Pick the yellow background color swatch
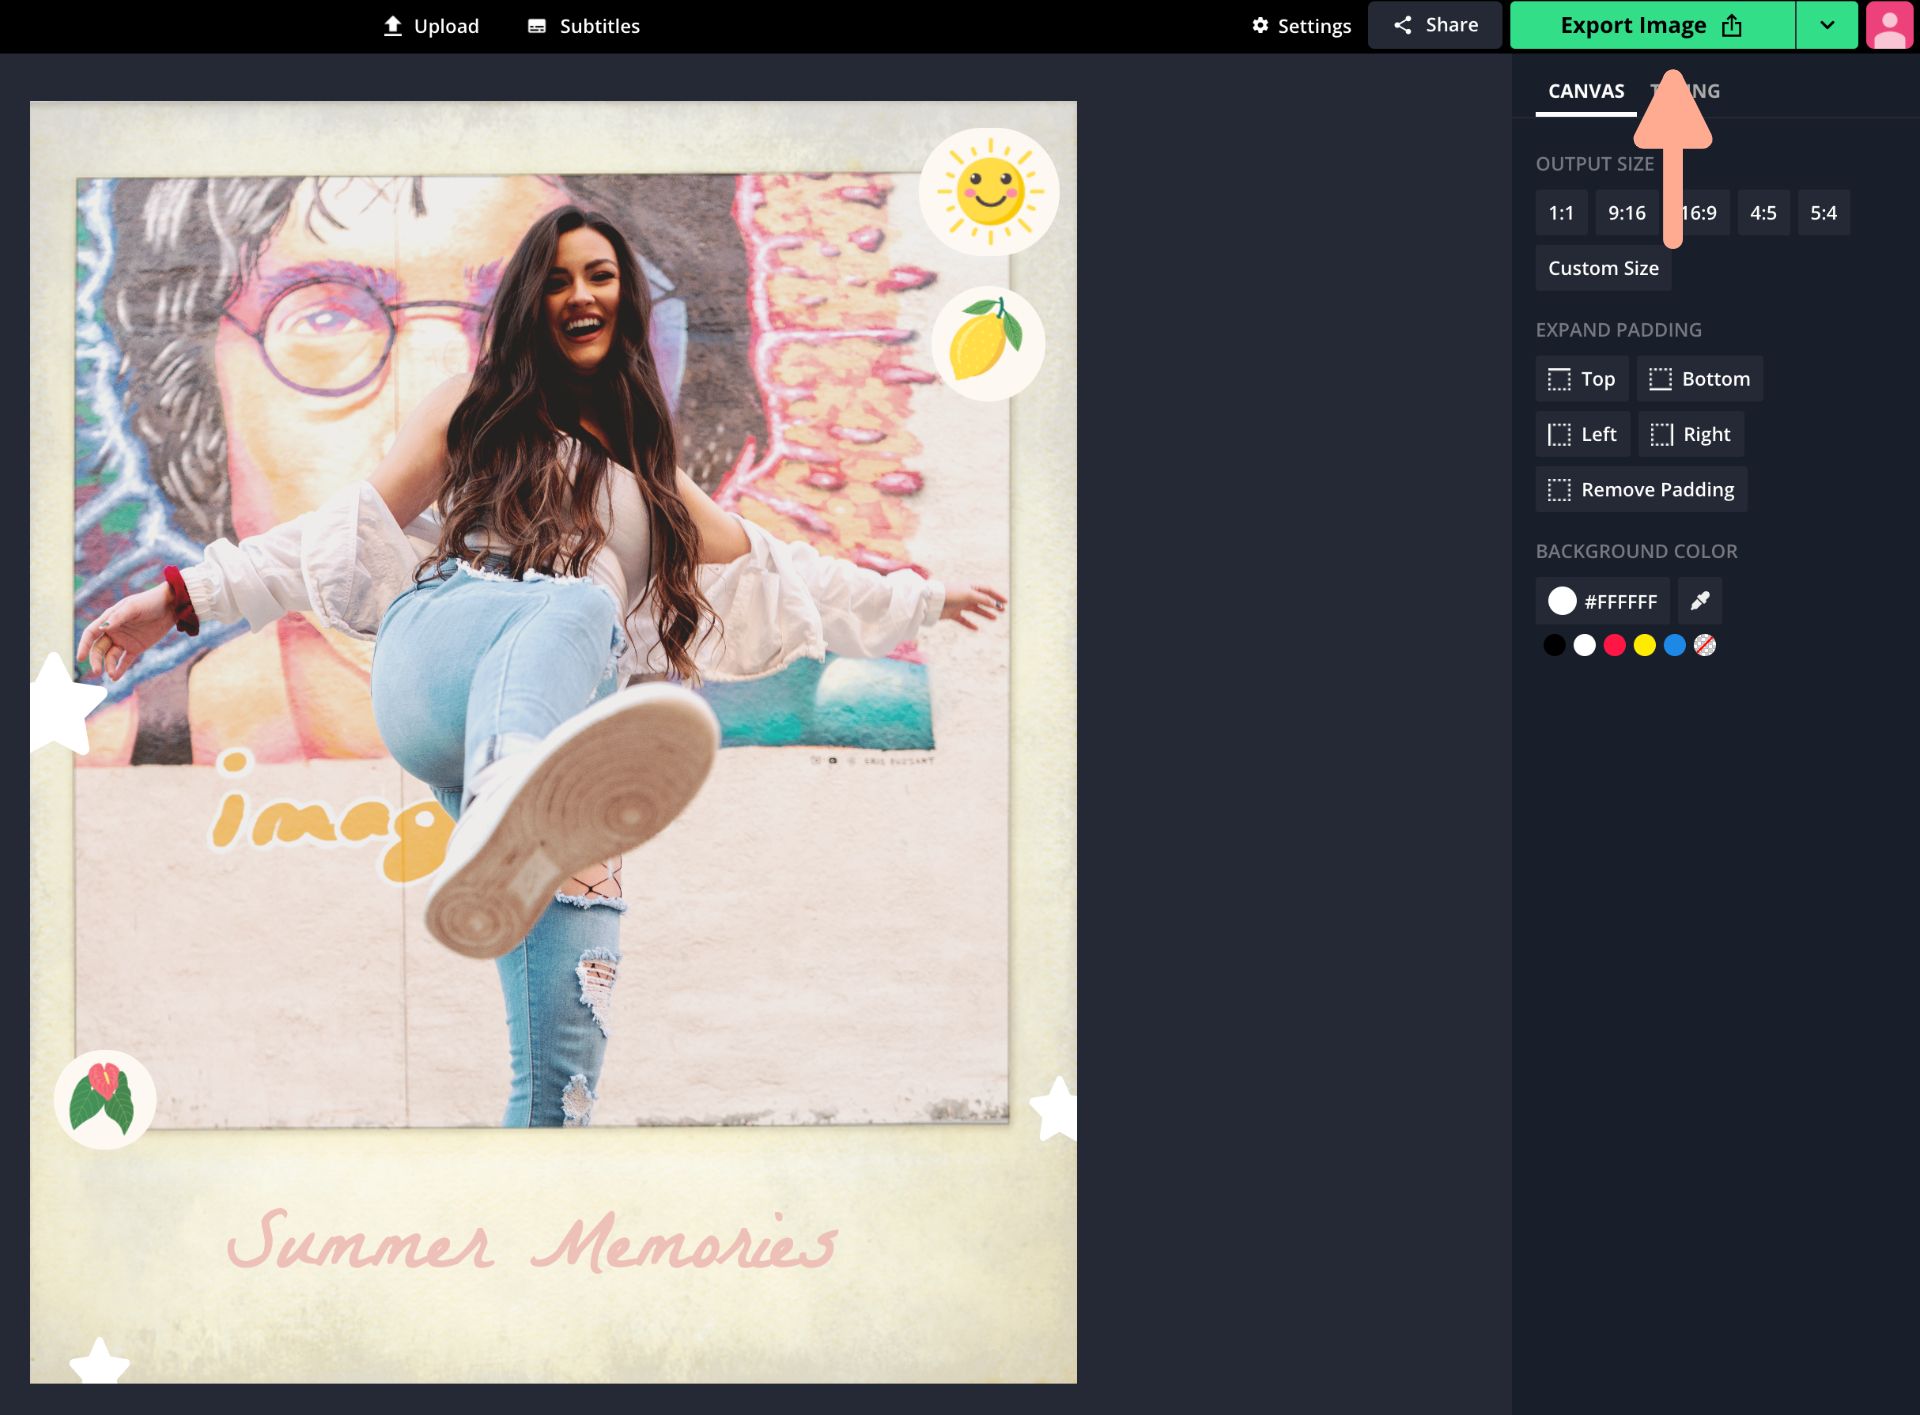The width and height of the screenshot is (1920, 1415). (x=1644, y=645)
